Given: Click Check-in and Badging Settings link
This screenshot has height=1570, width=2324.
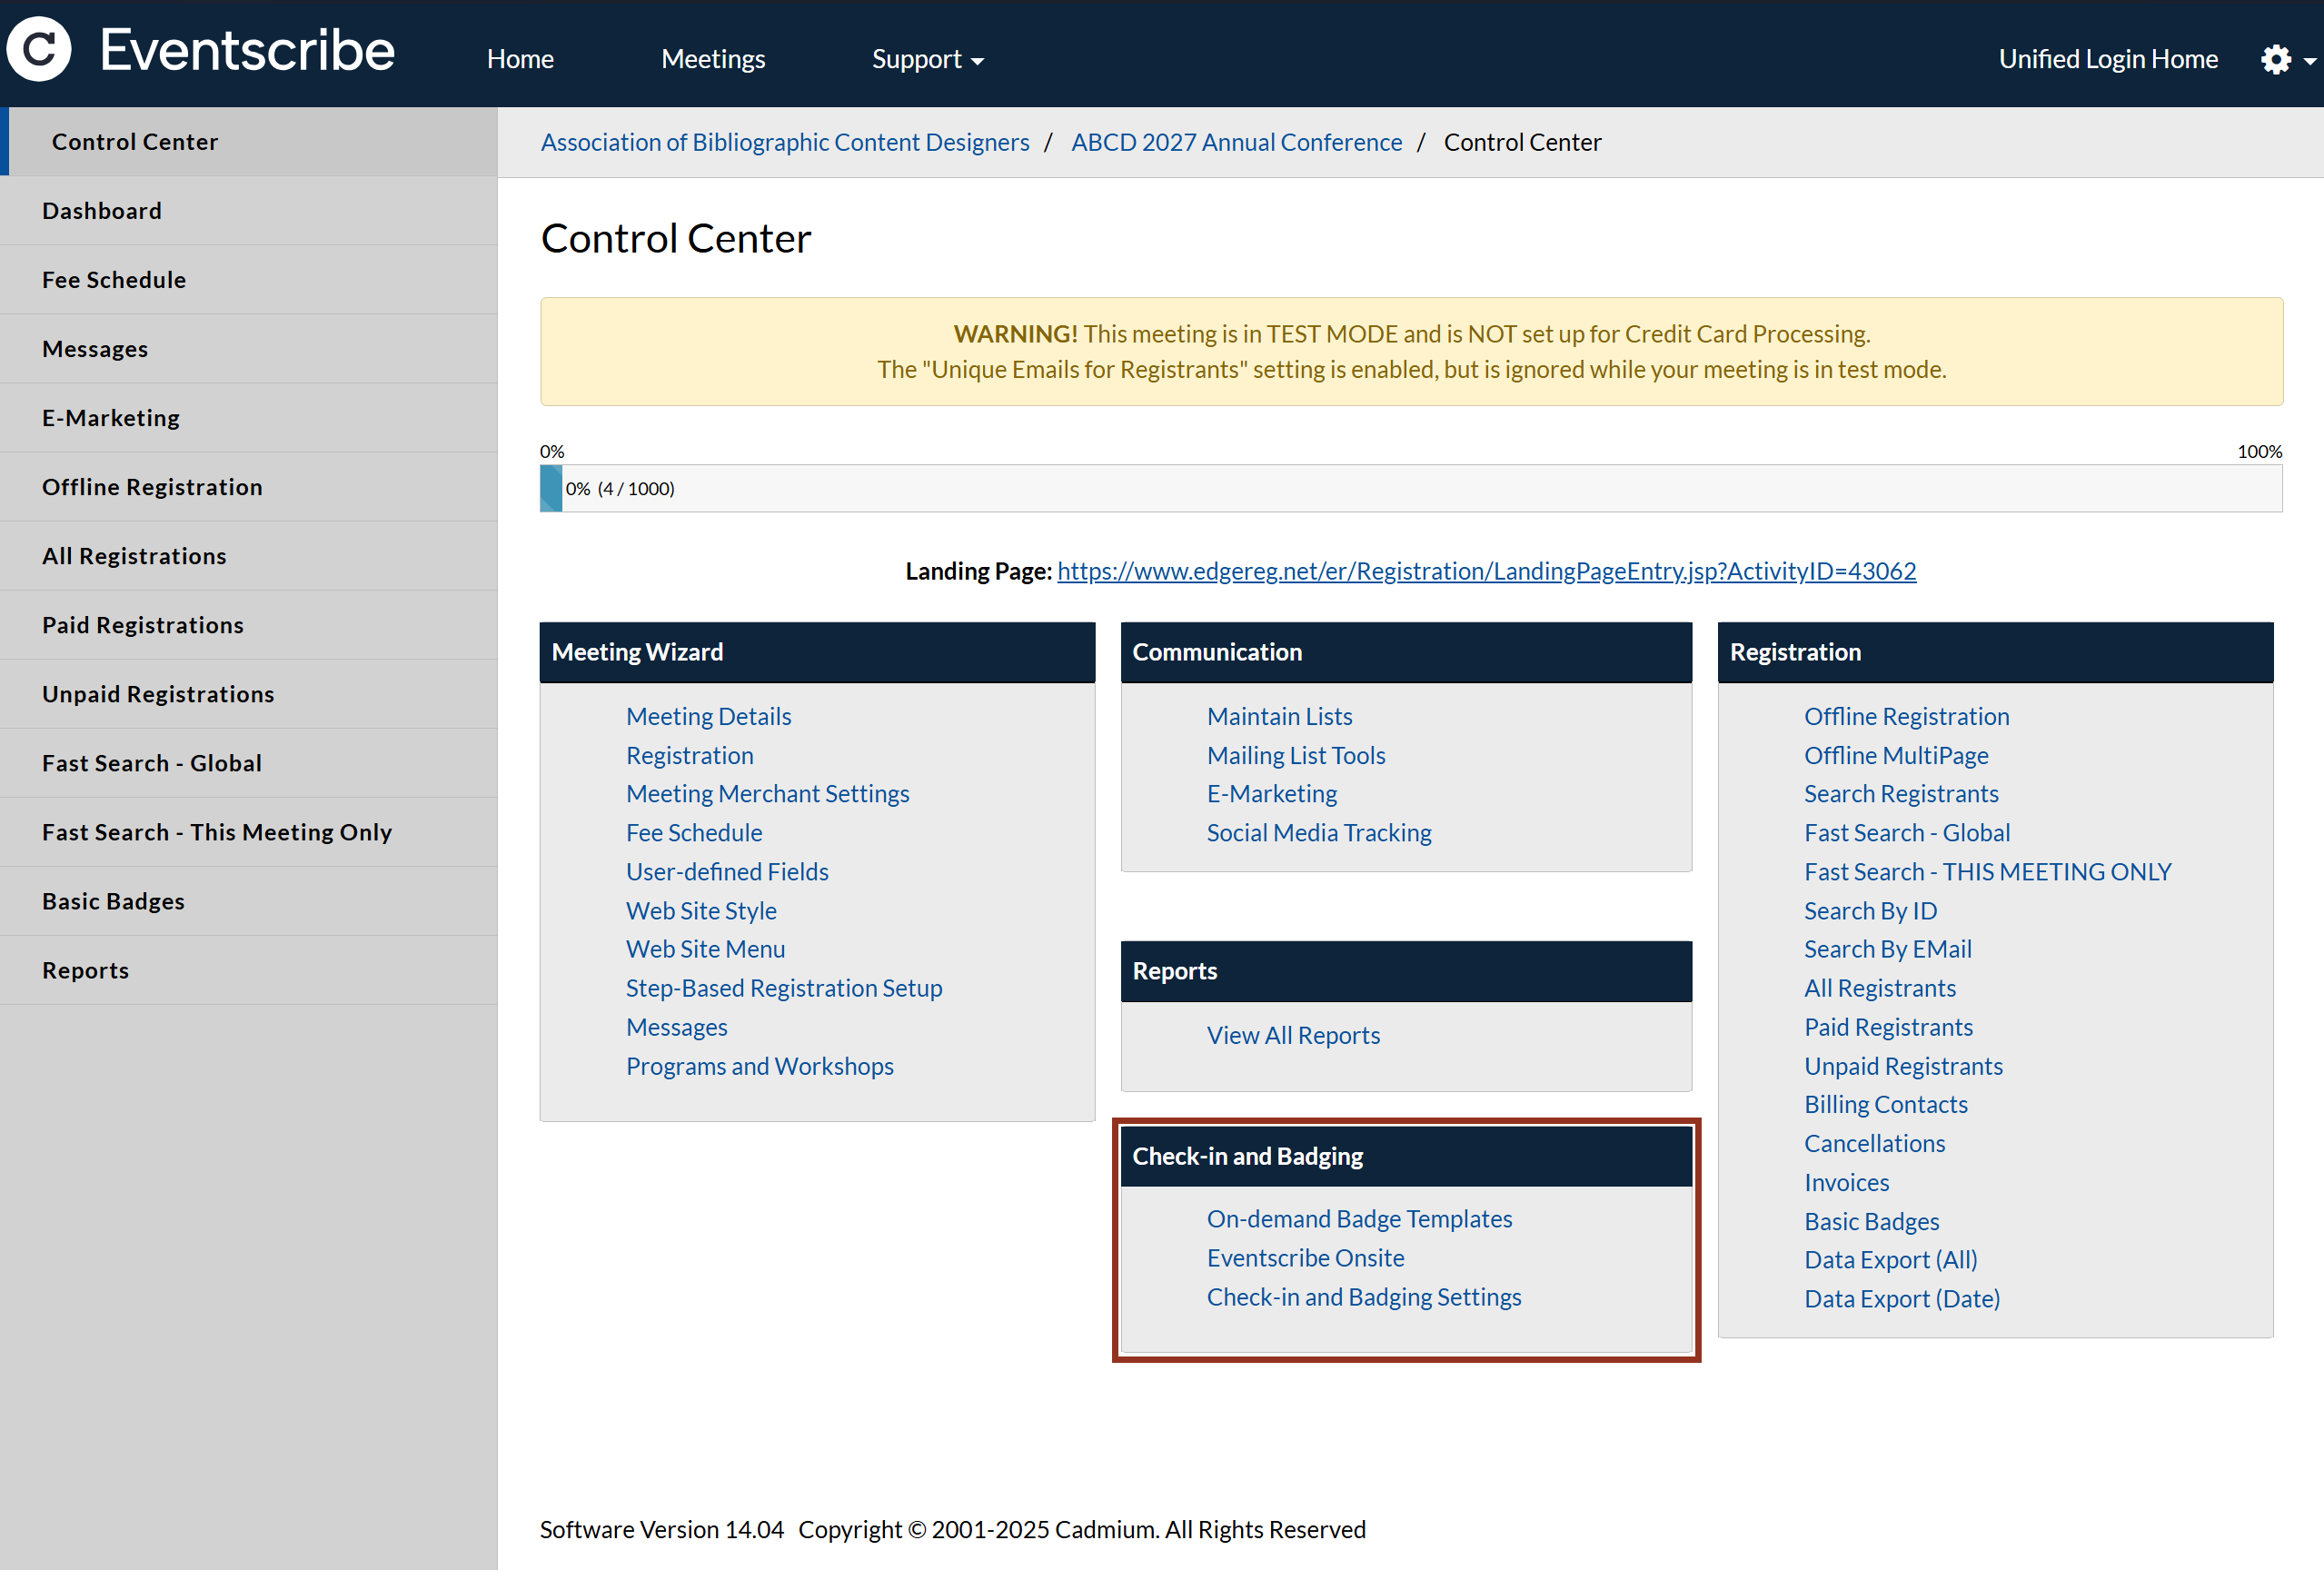Looking at the screenshot, I should click(x=1363, y=1297).
